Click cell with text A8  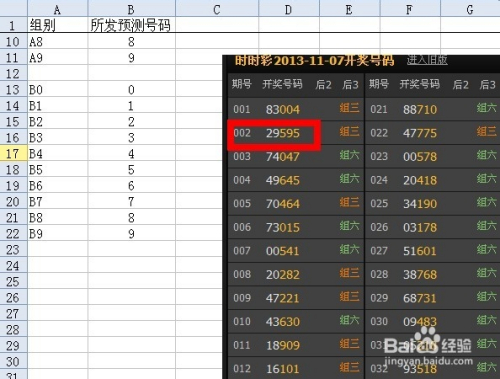[x=58, y=42]
